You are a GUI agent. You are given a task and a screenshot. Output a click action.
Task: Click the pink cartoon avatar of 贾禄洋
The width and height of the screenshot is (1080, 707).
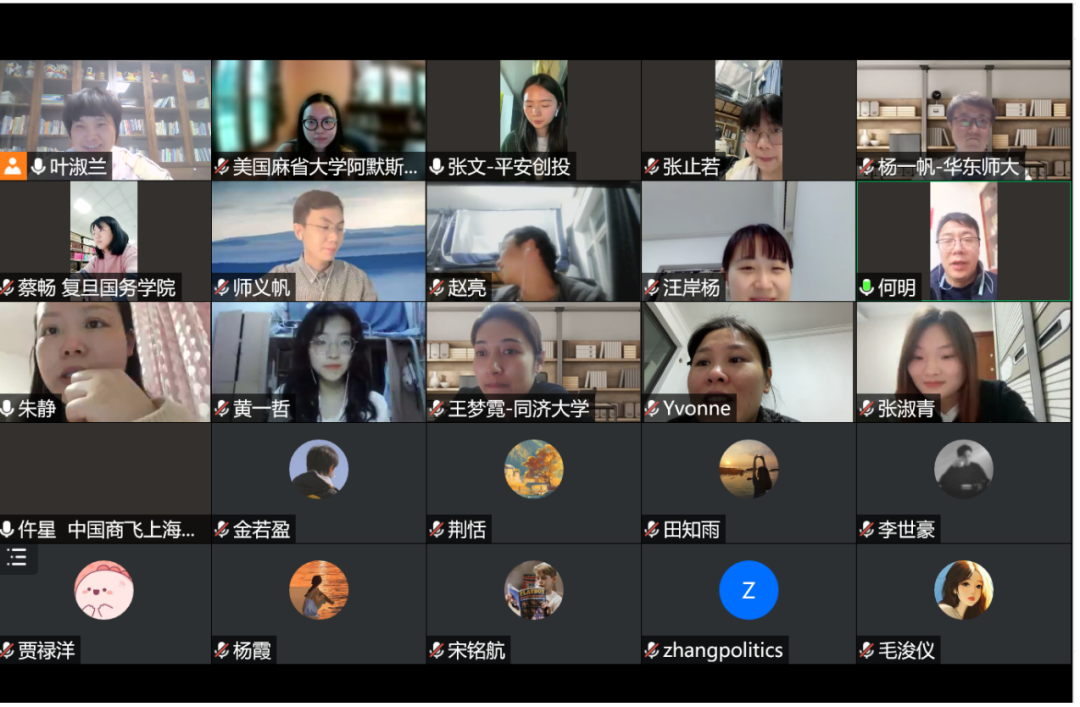point(104,591)
